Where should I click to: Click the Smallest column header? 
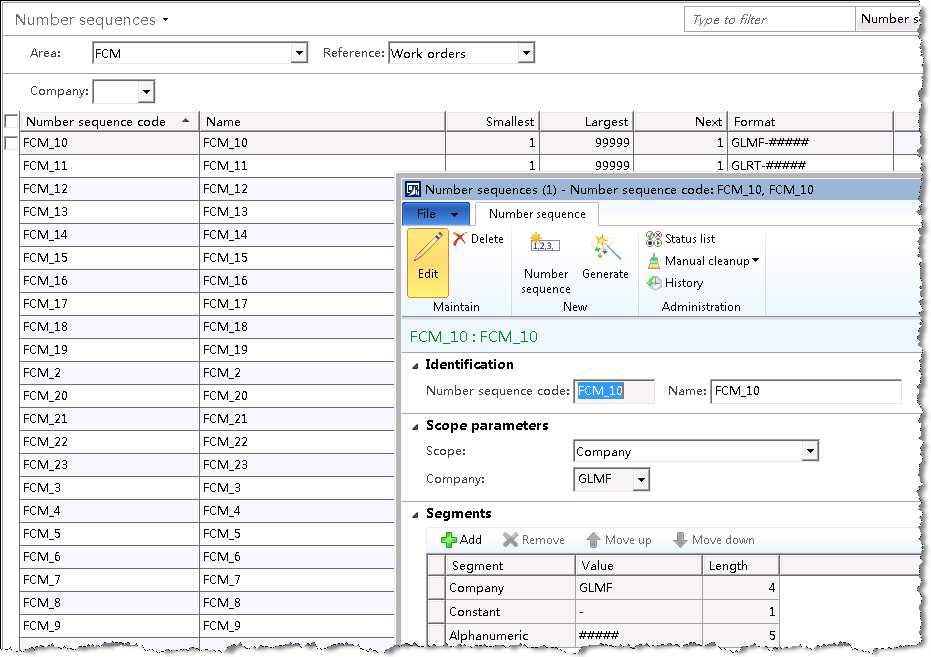[x=492, y=121]
